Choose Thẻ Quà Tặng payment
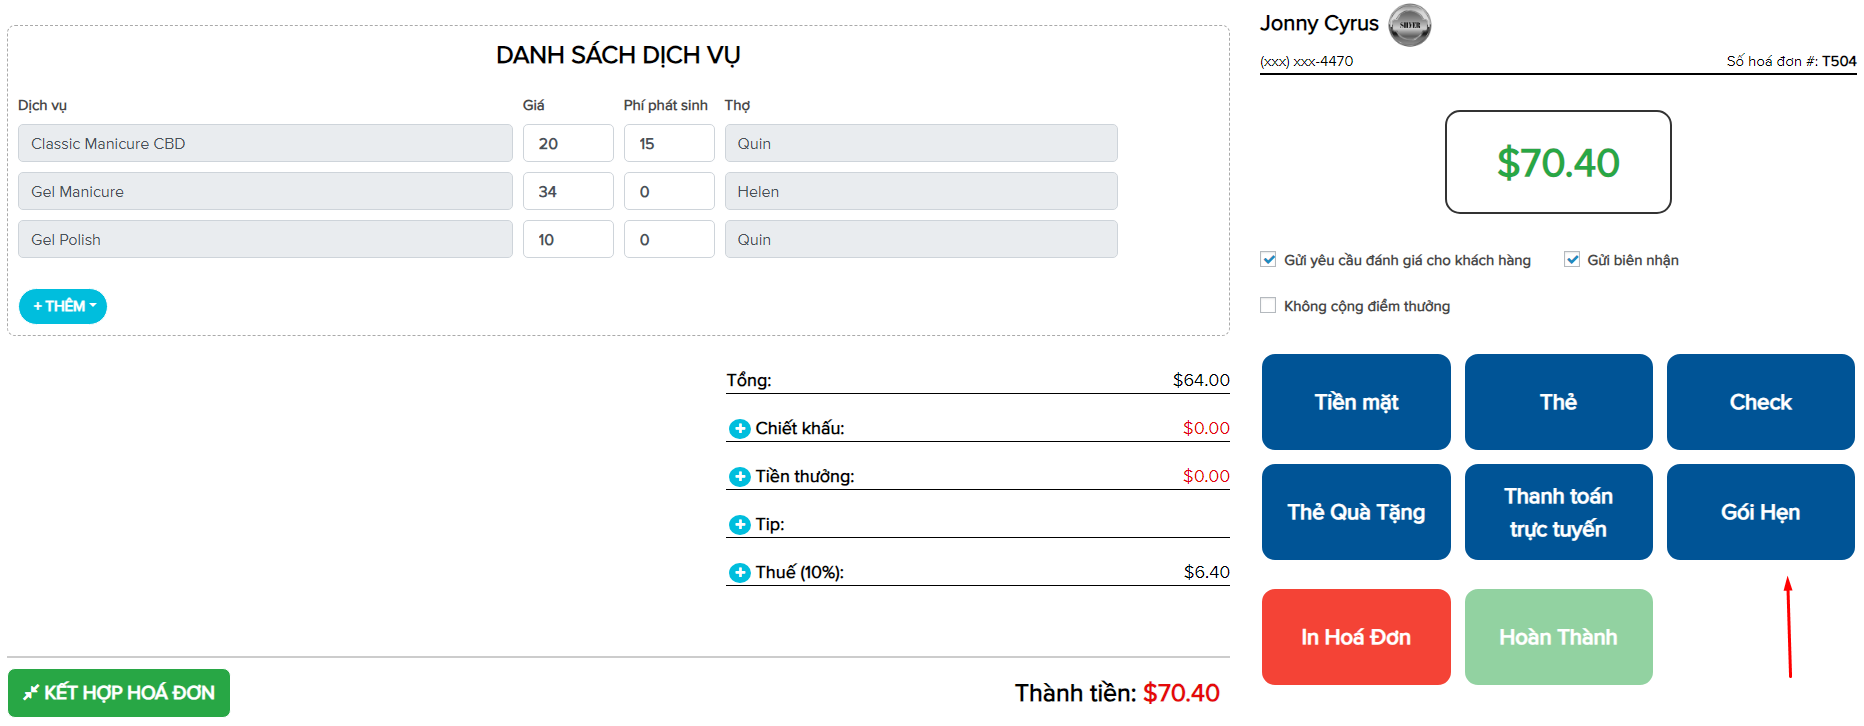Screen dimensions: 1864x726 click(x=1355, y=512)
